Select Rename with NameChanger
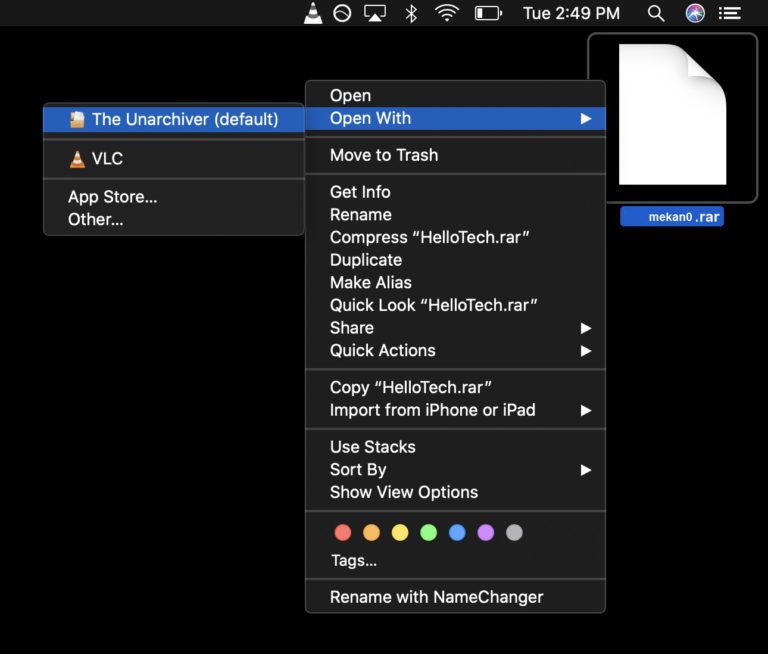 pos(436,597)
